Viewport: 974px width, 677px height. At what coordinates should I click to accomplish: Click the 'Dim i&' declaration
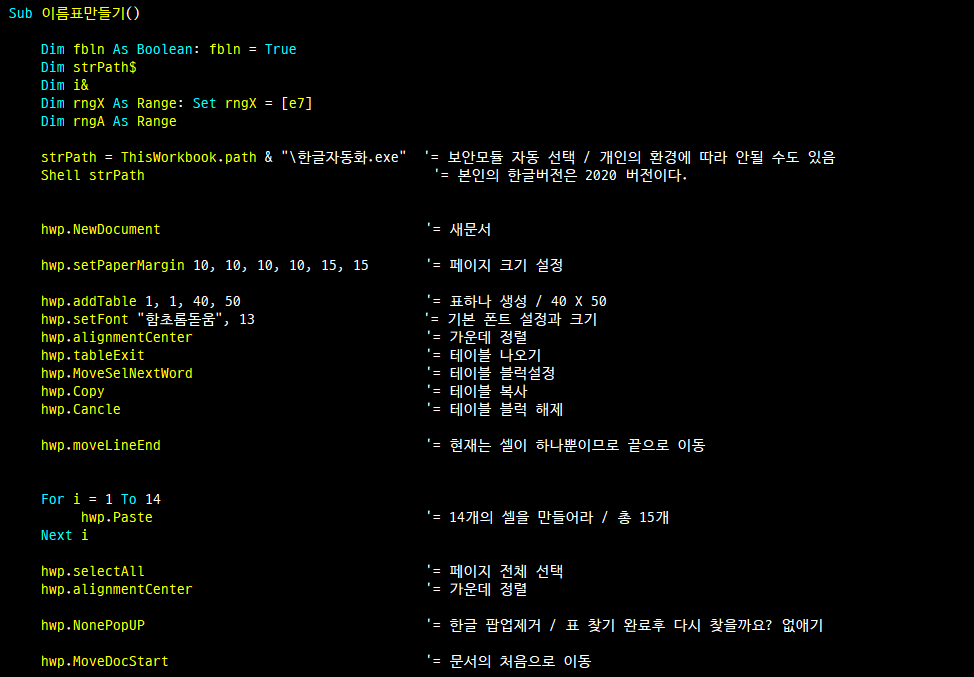coord(65,85)
